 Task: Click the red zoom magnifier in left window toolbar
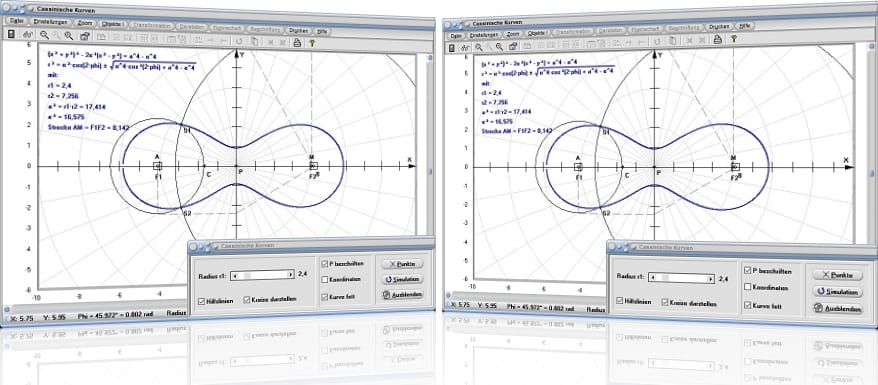tap(68, 36)
